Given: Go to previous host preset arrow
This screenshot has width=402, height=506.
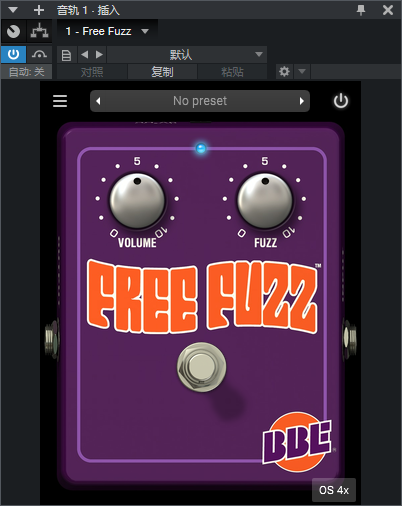Looking at the screenshot, I should tap(85, 54).
